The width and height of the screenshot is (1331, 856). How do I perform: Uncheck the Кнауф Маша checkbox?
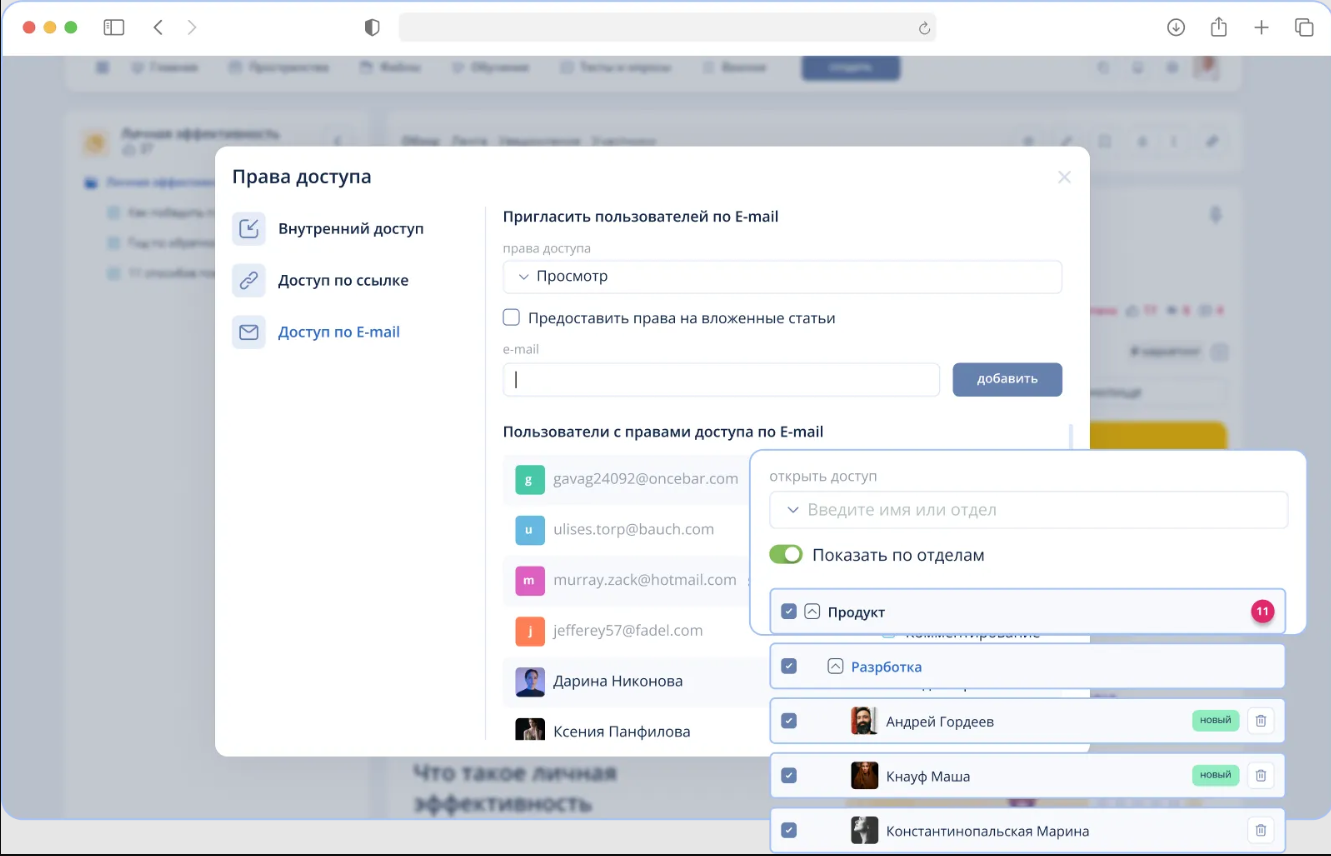point(788,776)
